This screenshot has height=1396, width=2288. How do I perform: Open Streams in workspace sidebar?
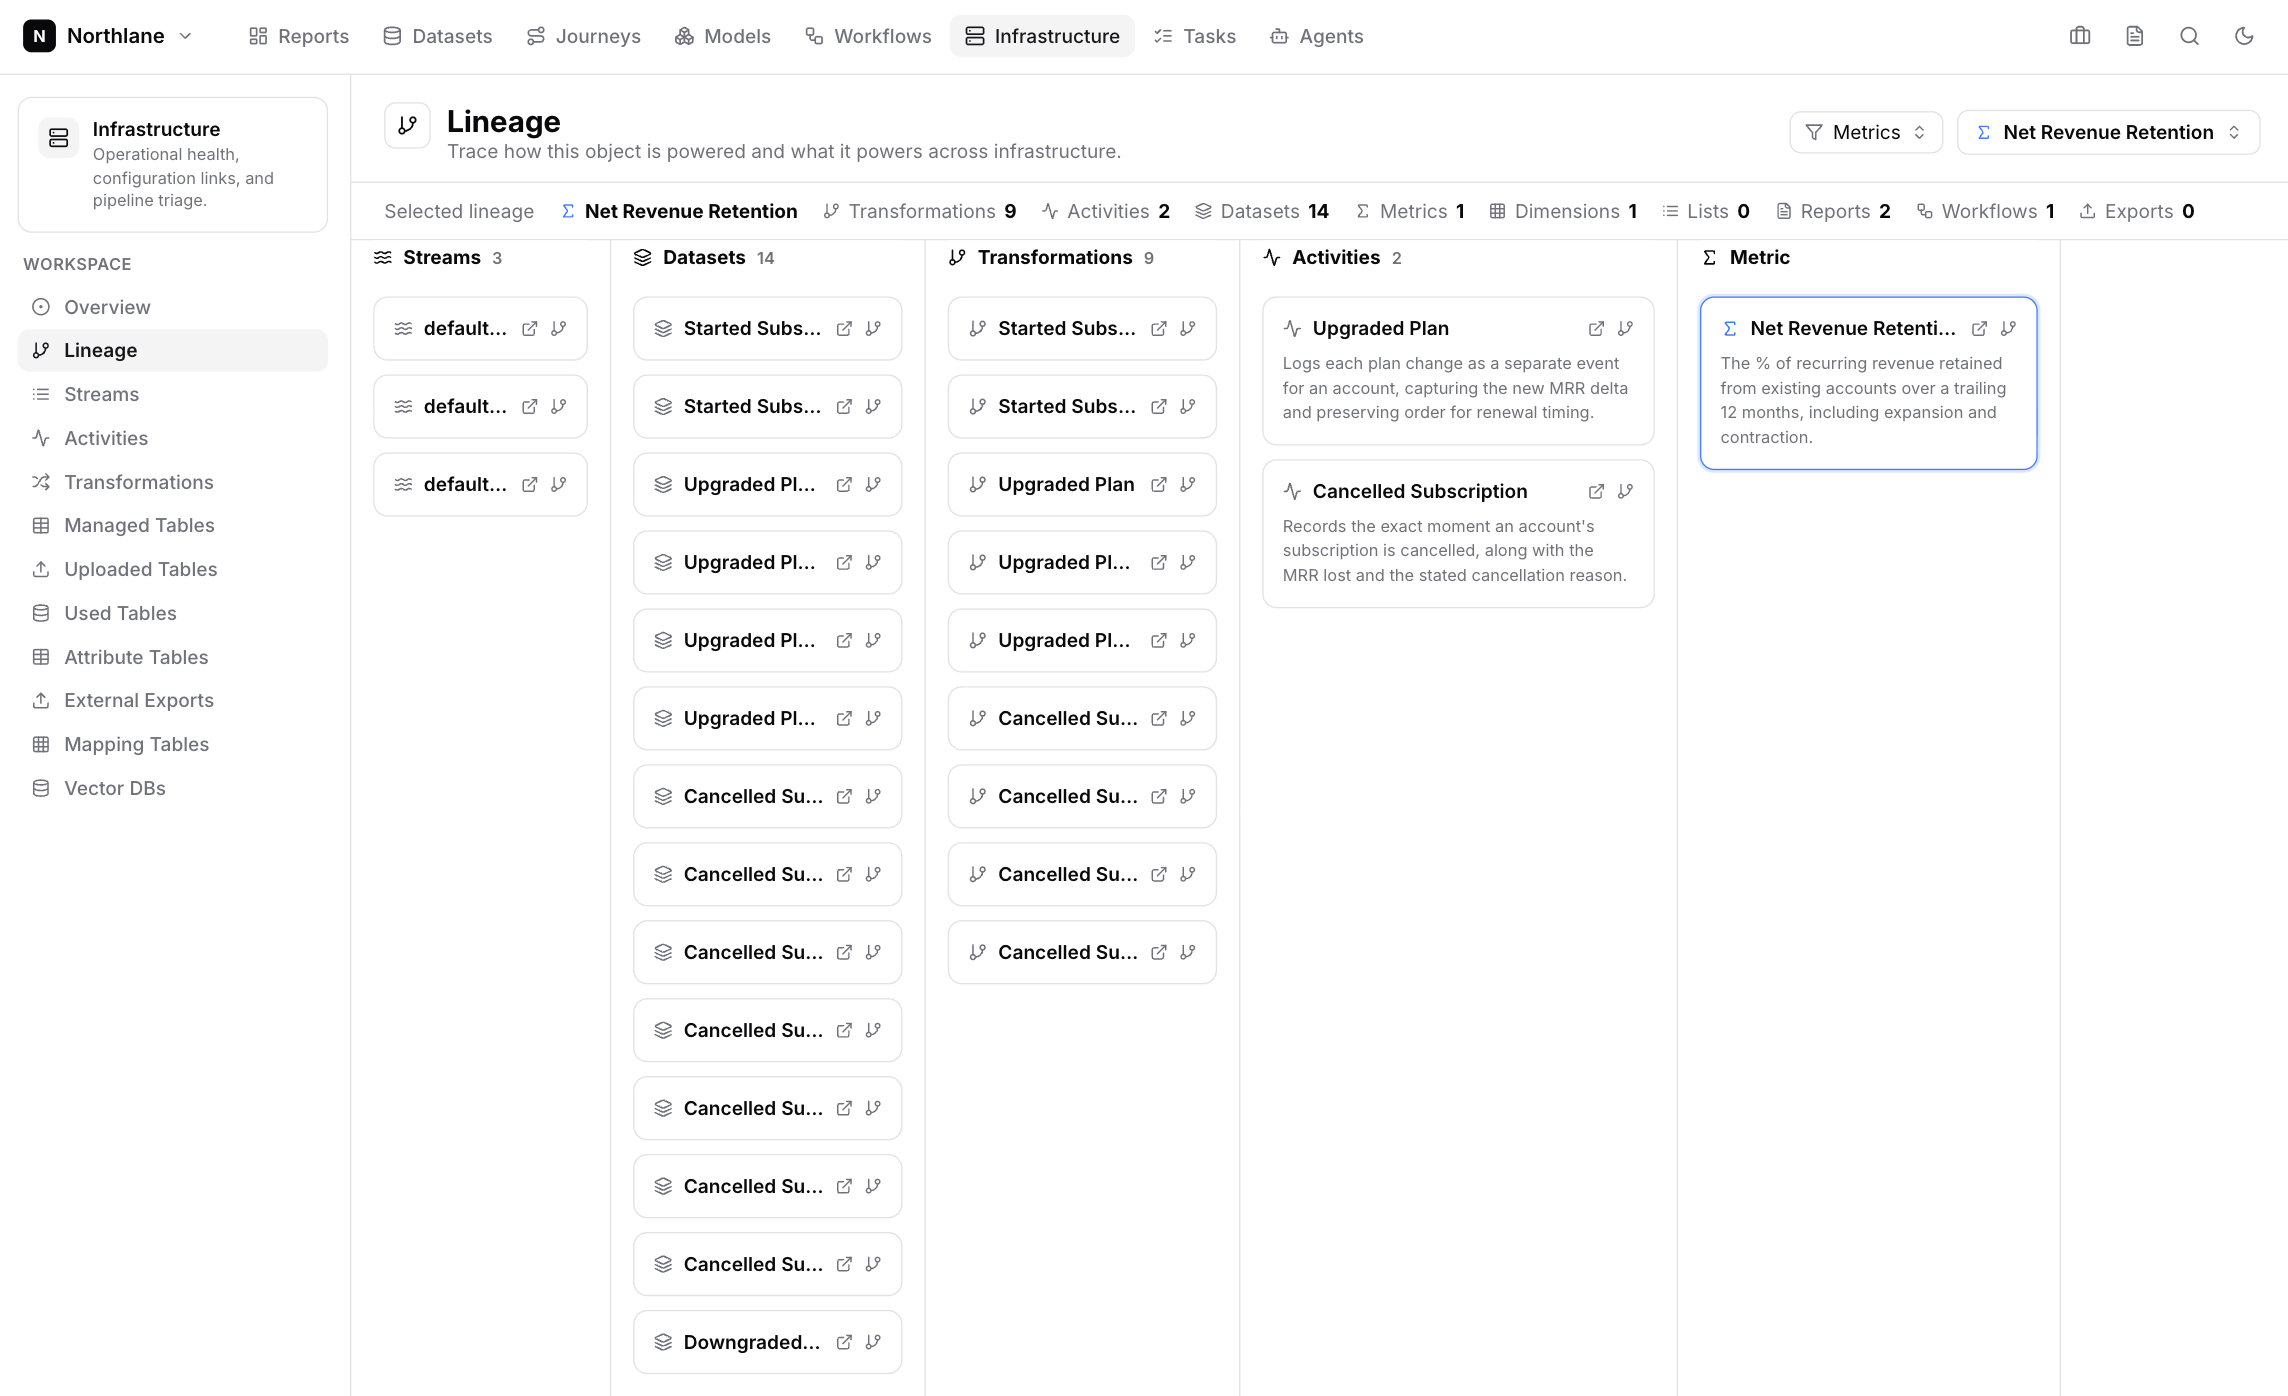pos(173,394)
